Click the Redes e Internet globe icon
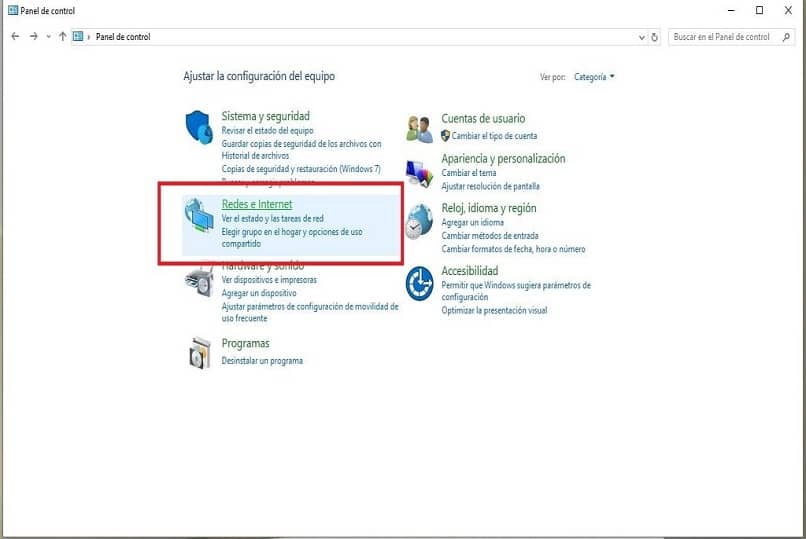Viewport: 806px width, 539px height. 199,215
